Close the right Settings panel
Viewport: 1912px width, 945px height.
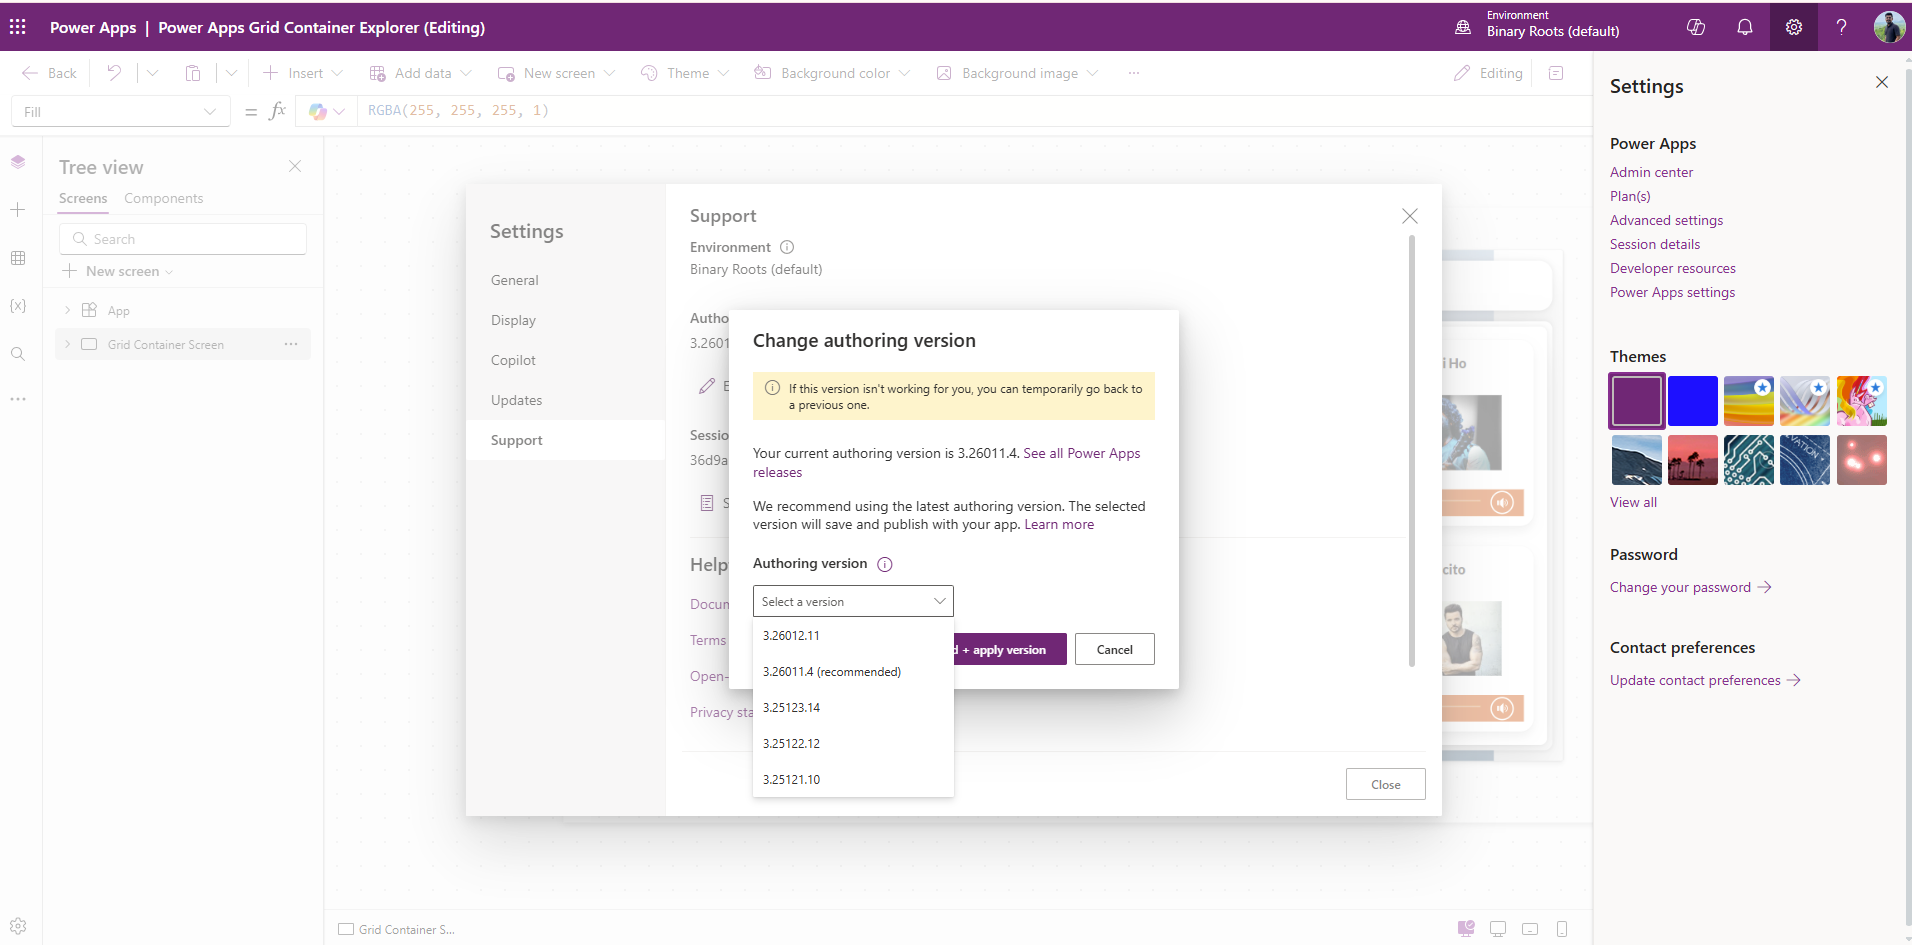coord(1882,82)
